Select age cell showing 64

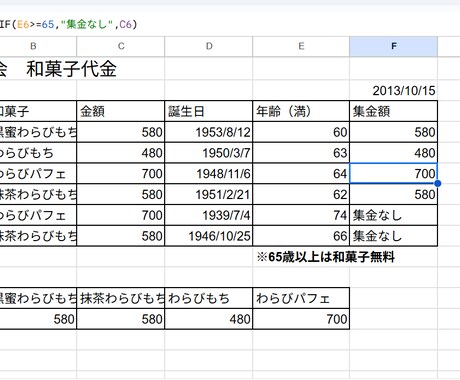301,174
